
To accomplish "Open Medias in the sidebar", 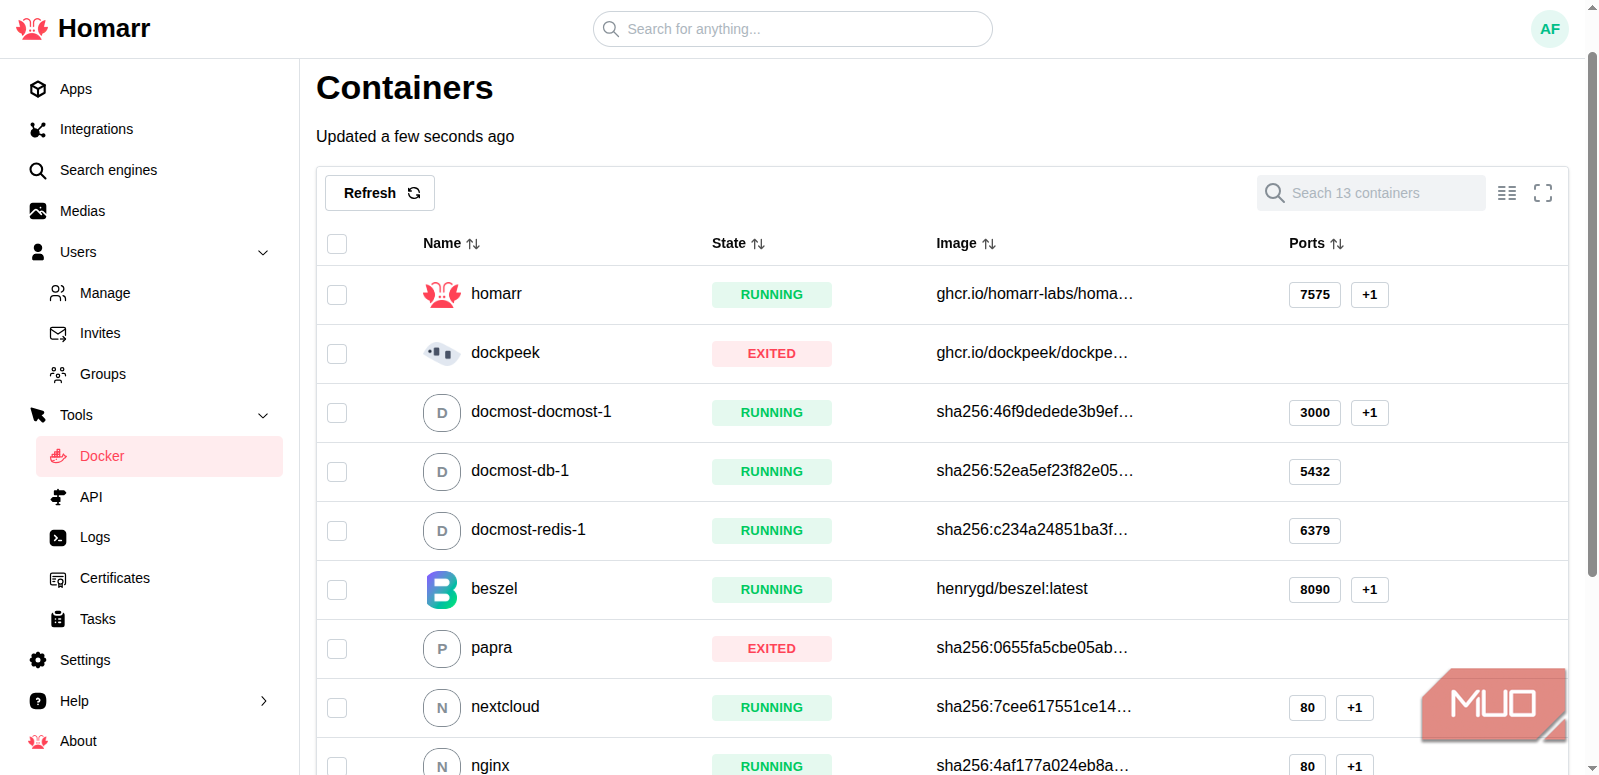I will (82, 211).
